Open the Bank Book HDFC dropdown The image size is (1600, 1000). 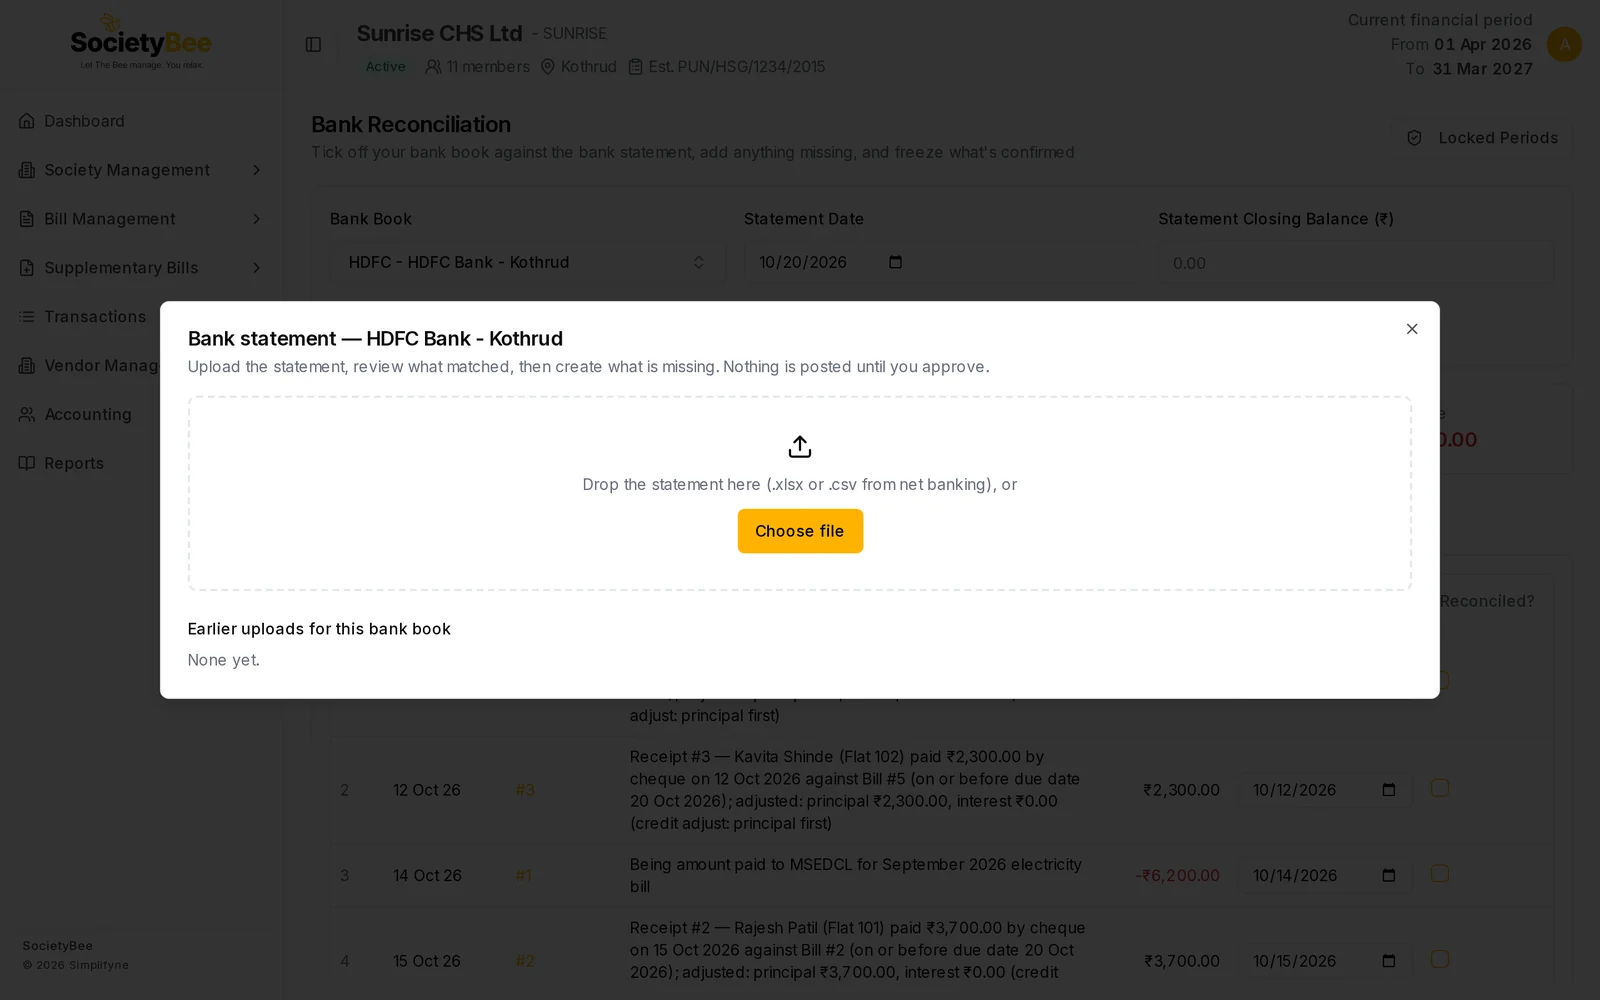click(x=527, y=262)
